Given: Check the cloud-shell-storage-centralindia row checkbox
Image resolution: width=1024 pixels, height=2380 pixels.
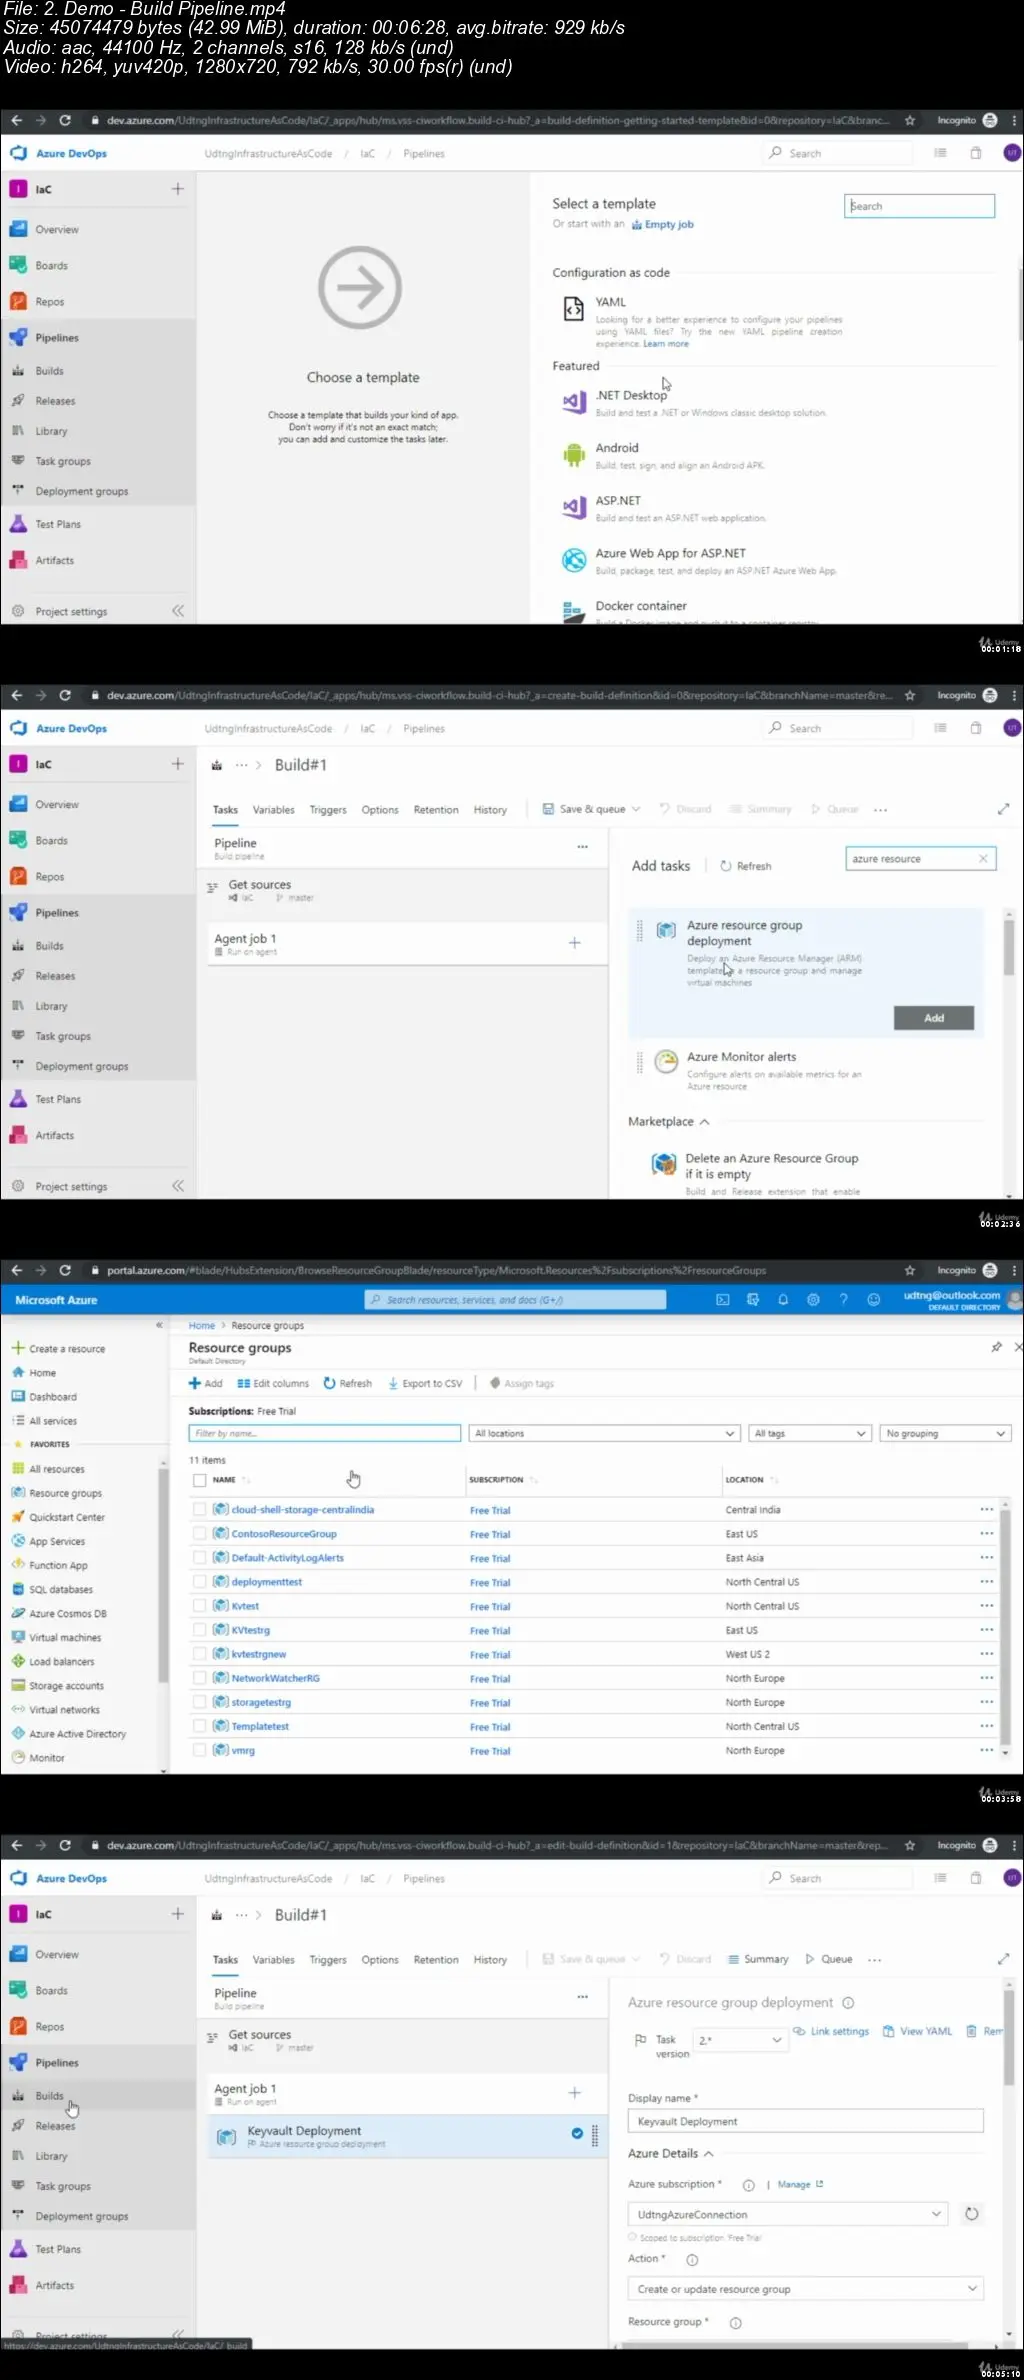Looking at the screenshot, I should click(199, 1509).
